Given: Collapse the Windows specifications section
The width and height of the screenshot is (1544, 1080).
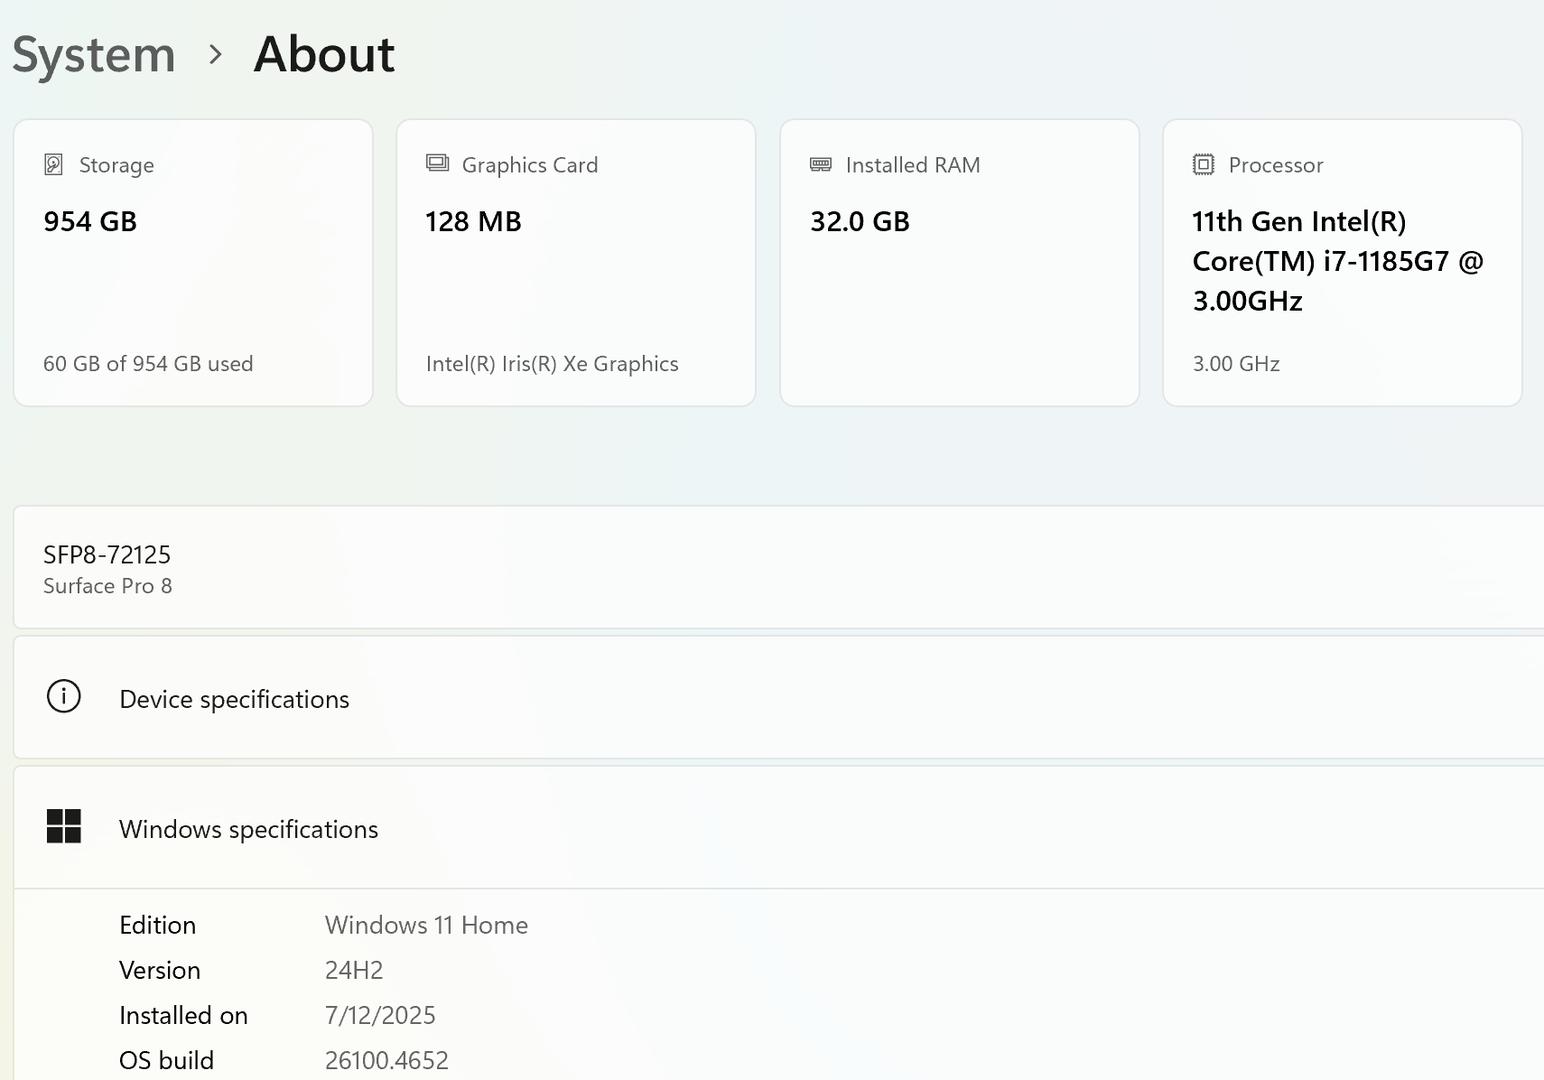Looking at the screenshot, I should coord(779,828).
